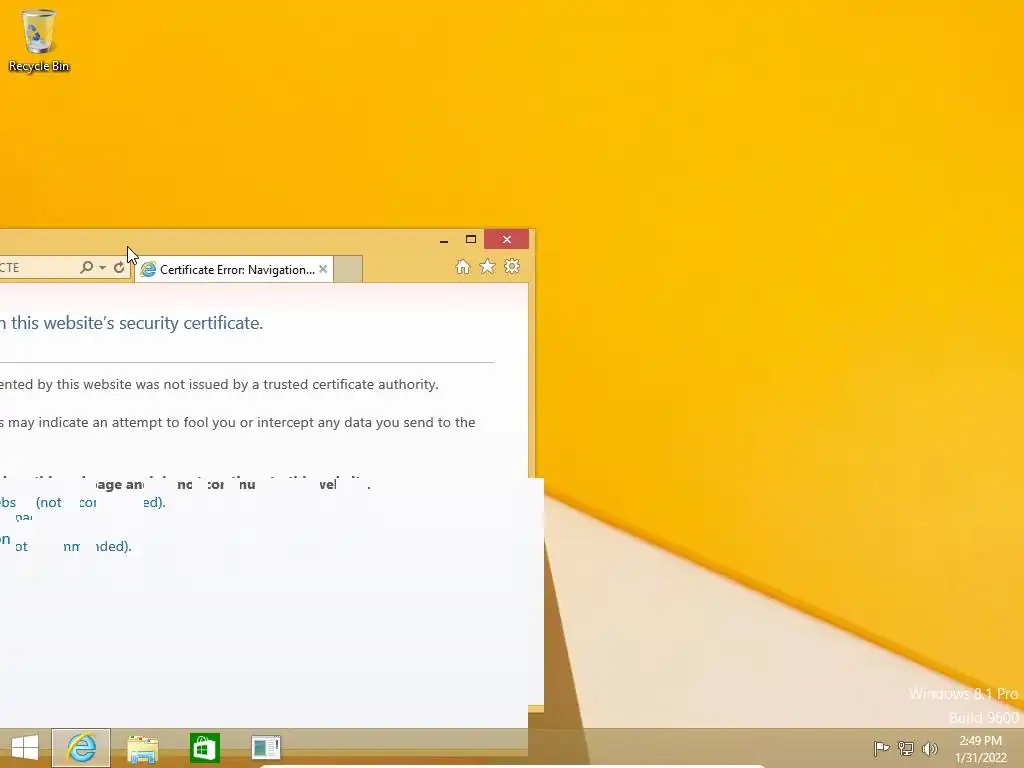Viewport: 1024px width, 768px height.
Task: Click the network icon in system tray
Action: 906,748
